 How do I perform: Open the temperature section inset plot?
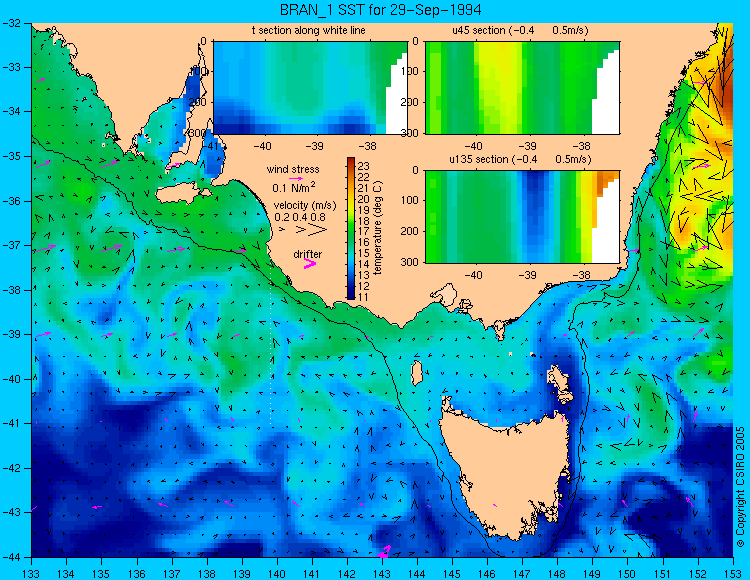pos(310,88)
